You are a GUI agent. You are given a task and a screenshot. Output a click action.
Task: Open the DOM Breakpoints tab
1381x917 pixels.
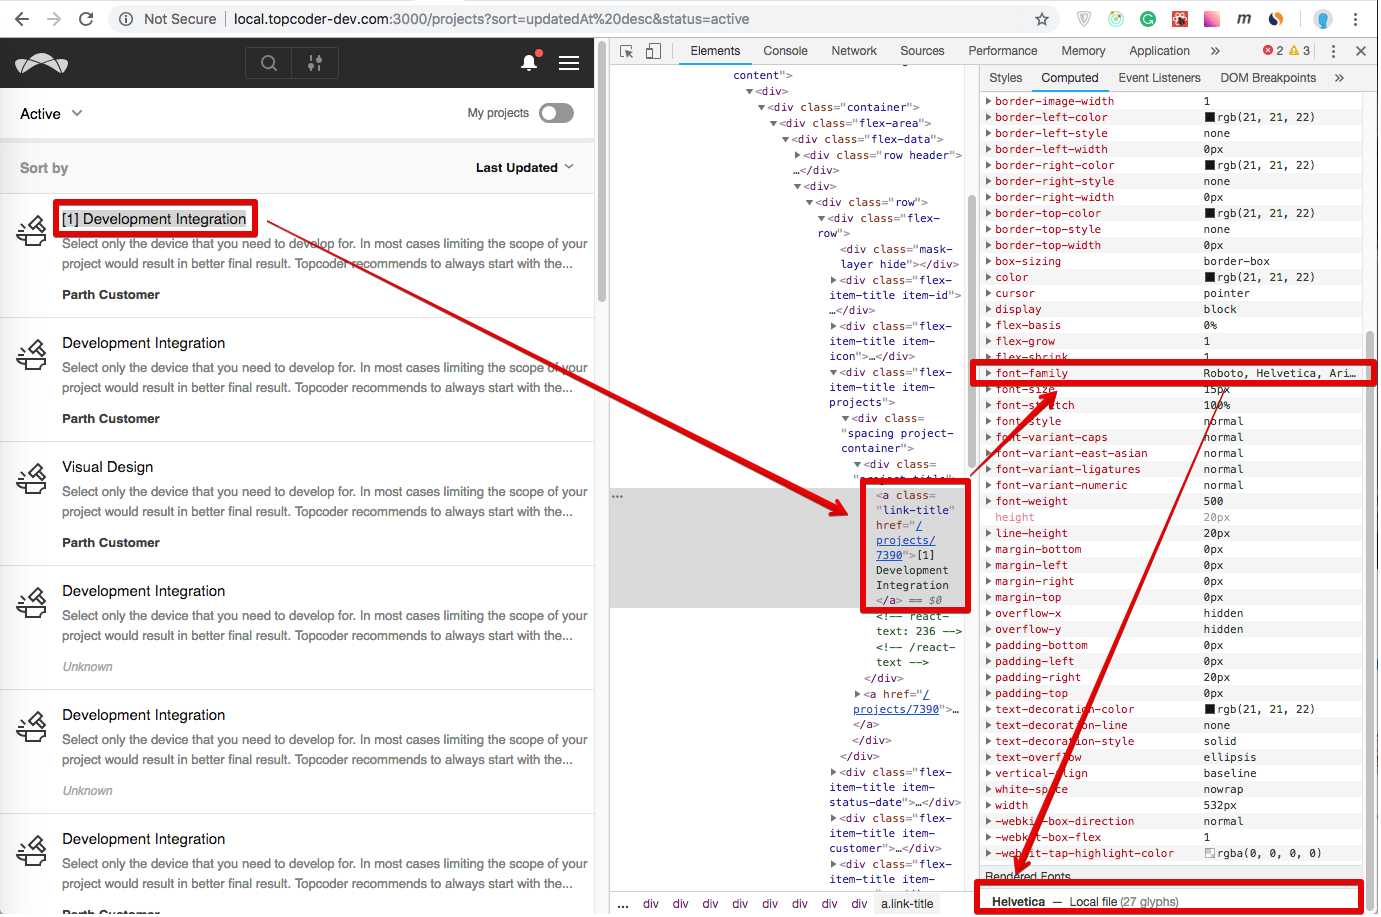[1268, 78]
